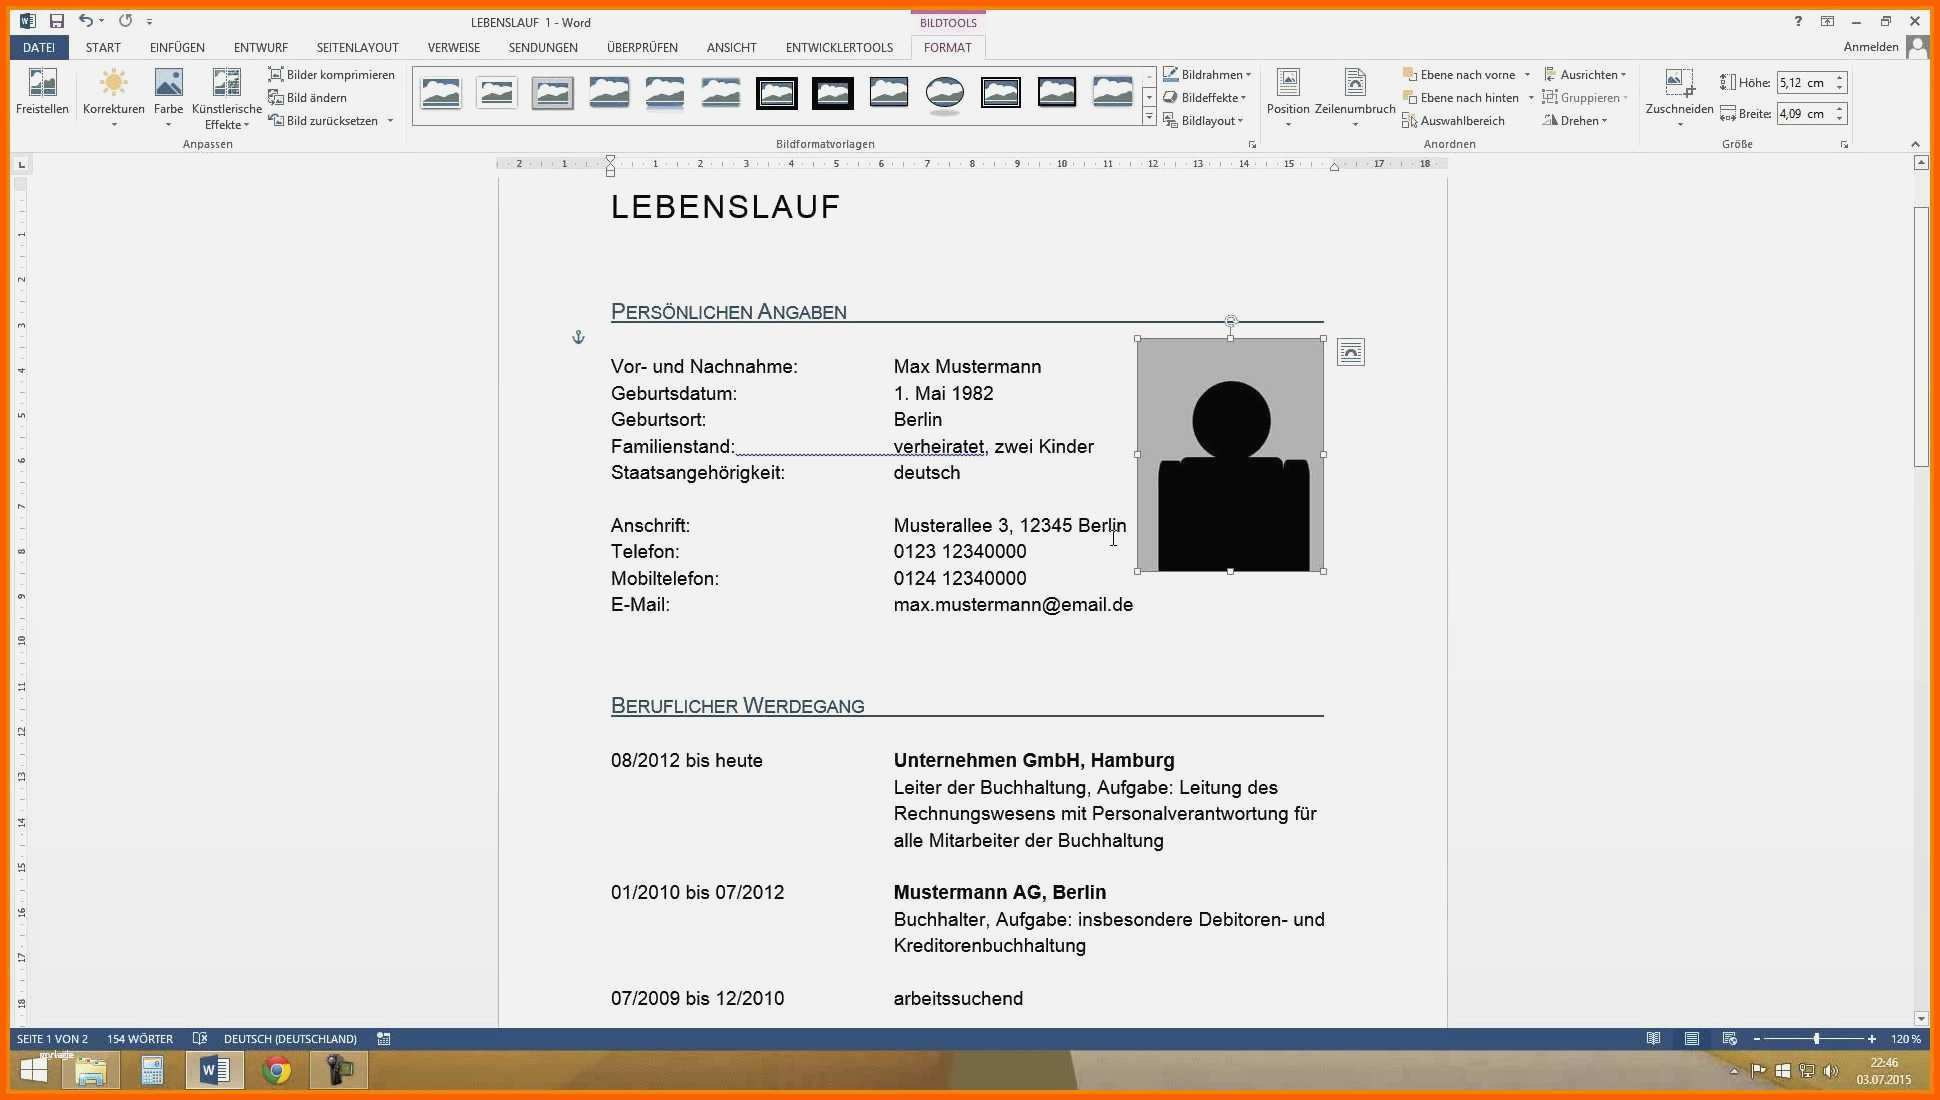Increase picture height with the Höhe up arrow
Viewport: 1940px width, 1100px height.
tap(1840, 78)
